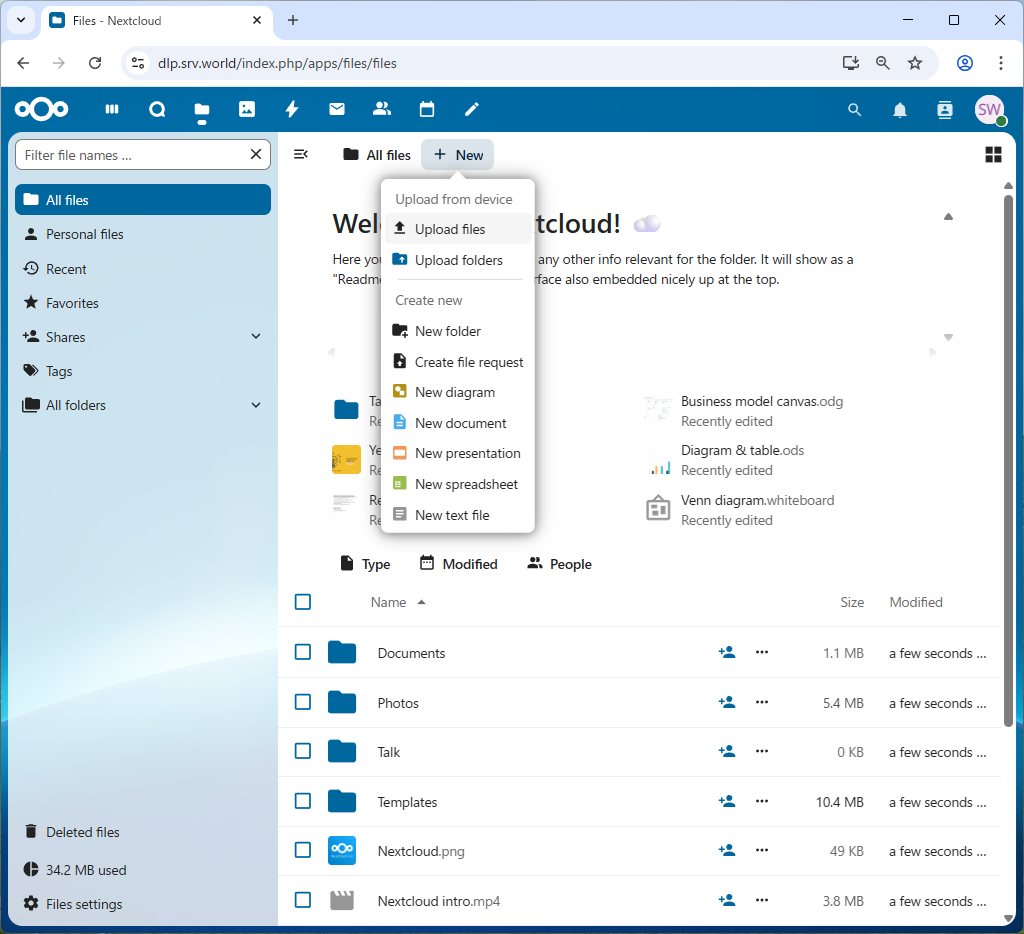Viewport: 1024px width, 934px height.
Task: Open browser zoom magnifier icon in address bar
Action: (x=882, y=63)
